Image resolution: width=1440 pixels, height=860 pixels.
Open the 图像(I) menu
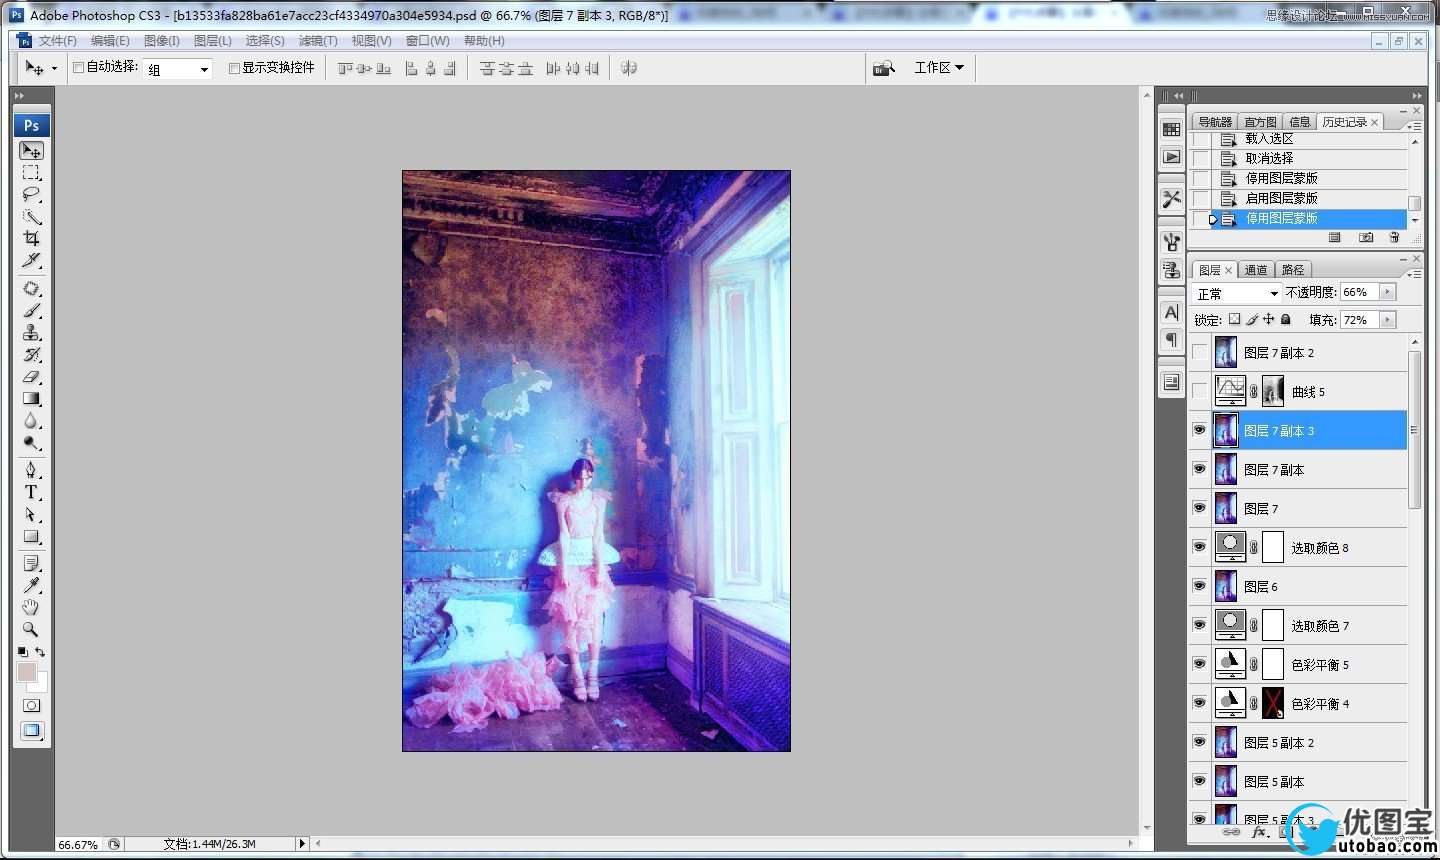[x=162, y=41]
